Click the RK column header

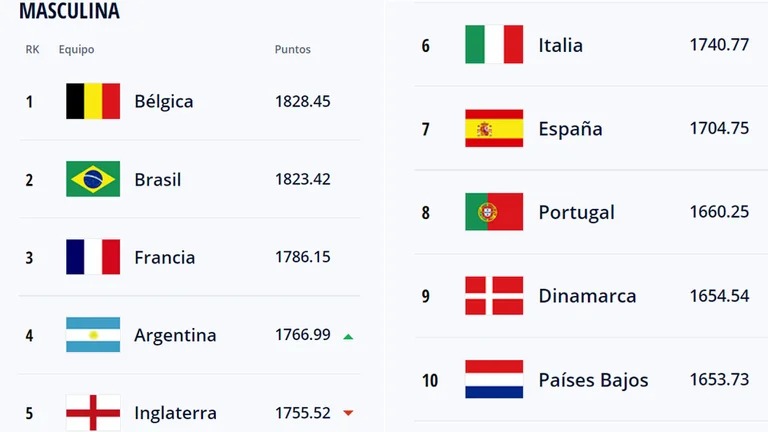pos(32,49)
